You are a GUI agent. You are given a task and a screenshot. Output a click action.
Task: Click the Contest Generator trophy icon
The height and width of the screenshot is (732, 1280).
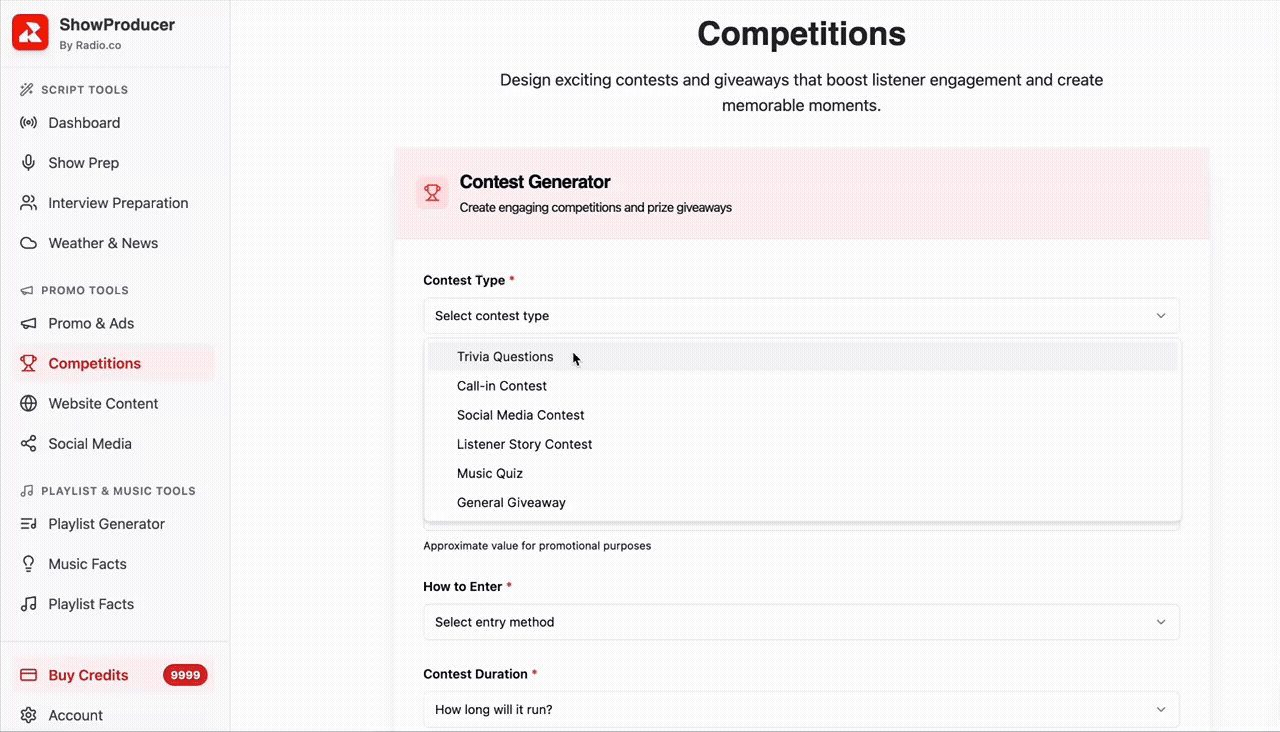tap(432, 193)
